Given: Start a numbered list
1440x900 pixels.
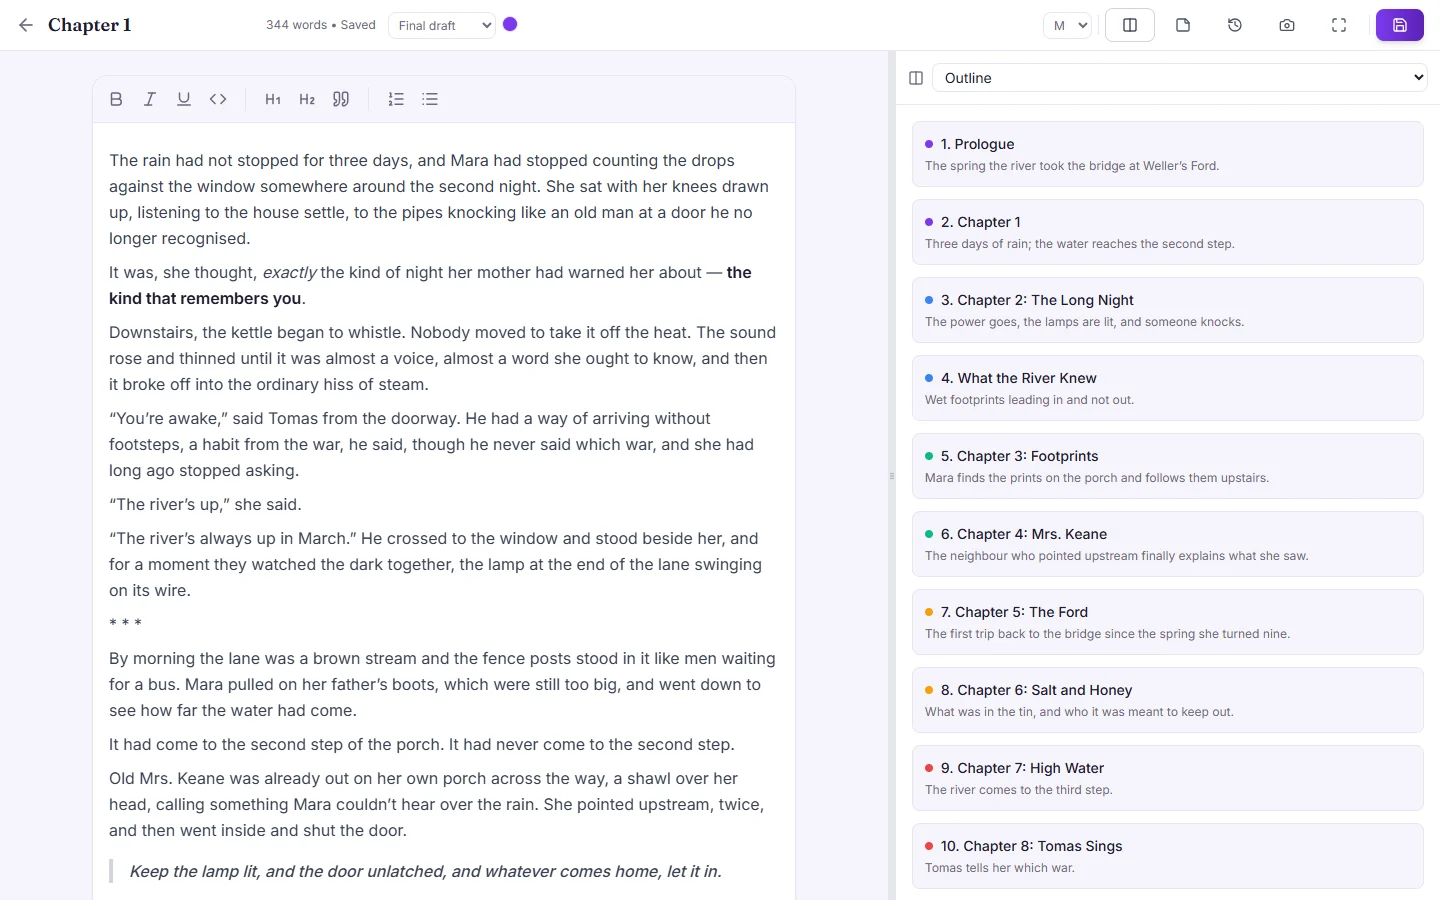Looking at the screenshot, I should point(396,99).
